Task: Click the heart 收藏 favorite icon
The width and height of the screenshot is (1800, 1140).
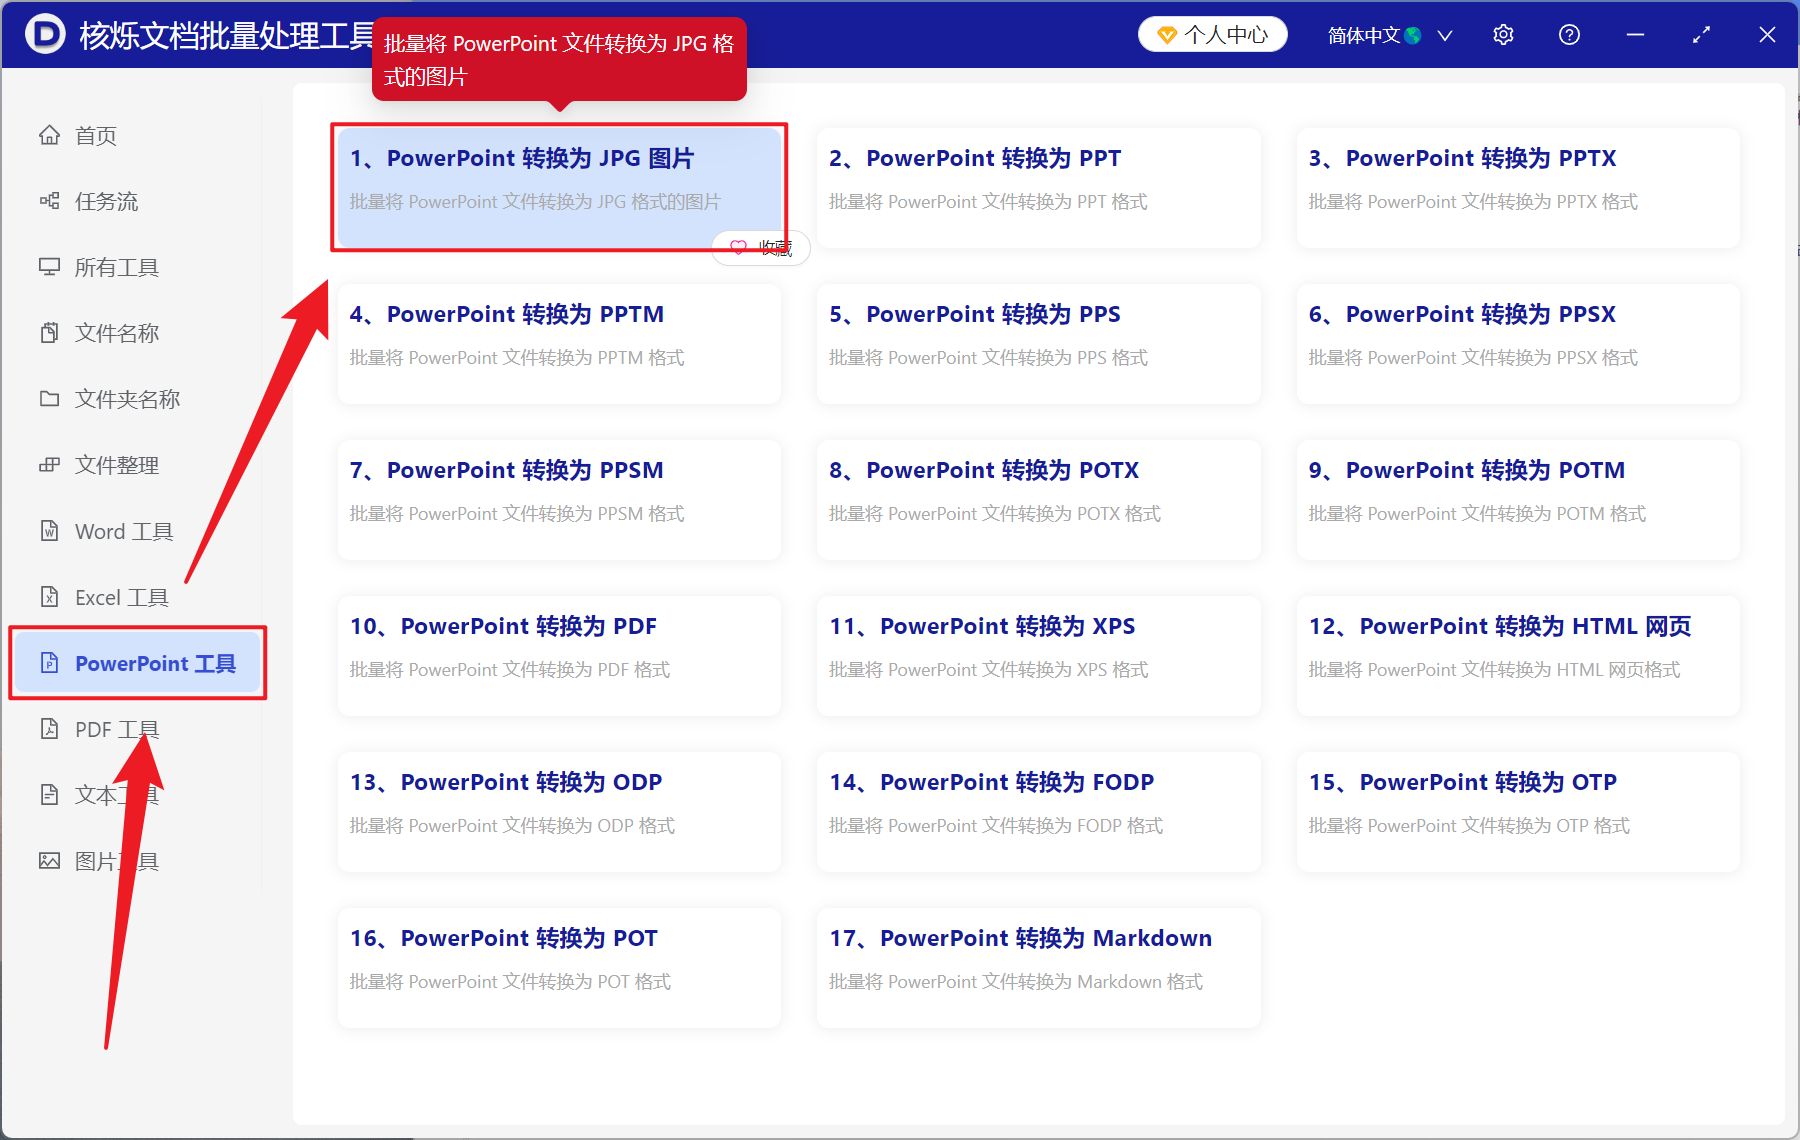Action: click(738, 247)
